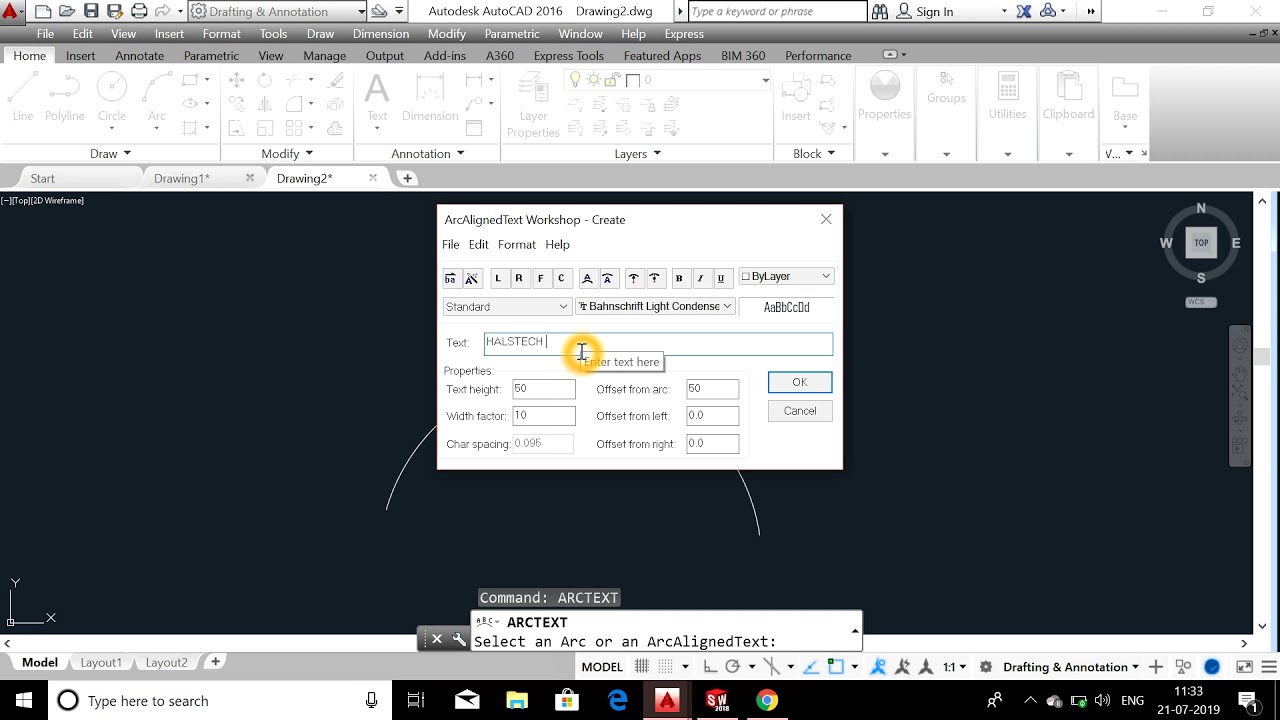Toggle object snap in status bar
This screenshot has width=1280, height=720.
click(x=836, y=667)
